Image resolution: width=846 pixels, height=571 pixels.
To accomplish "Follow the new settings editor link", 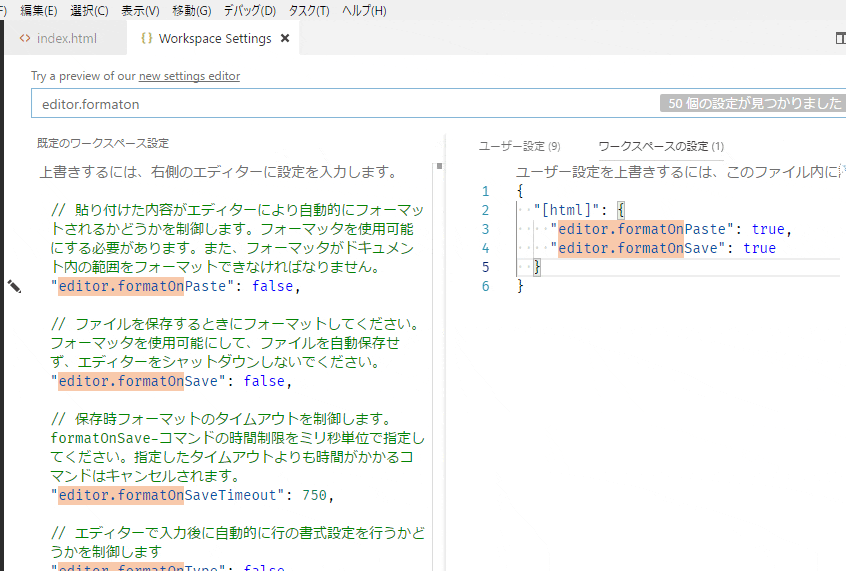I will point(189,76).
